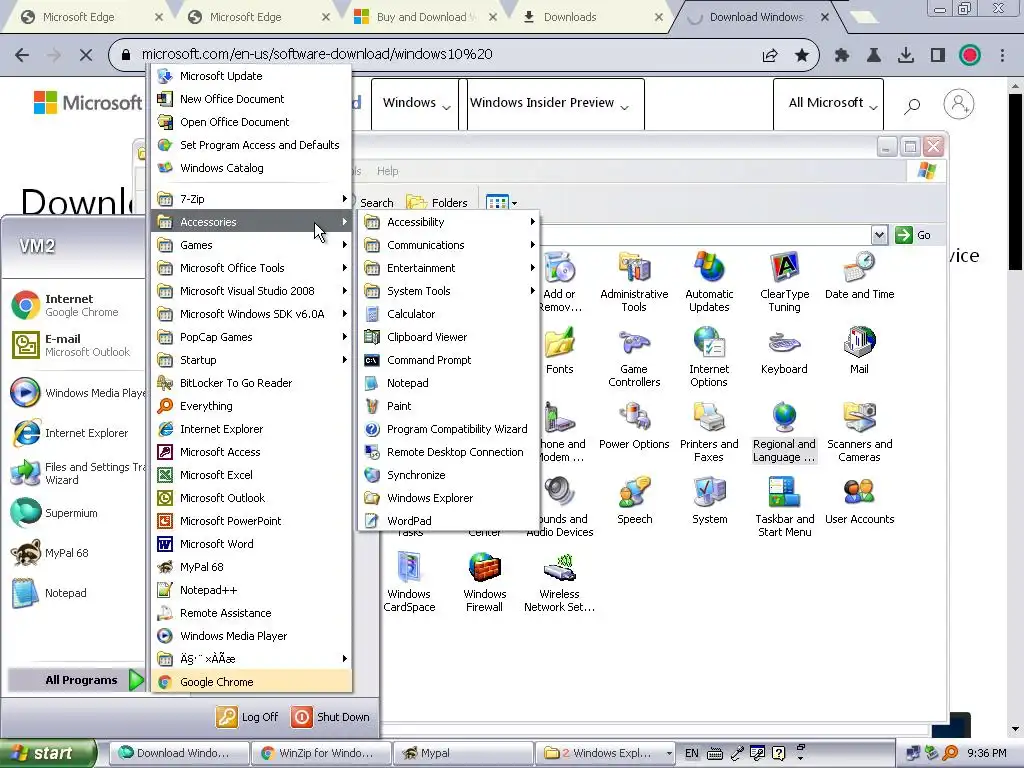Click the EN language bar indicator
The width and height of the screenshot is (1024, 768).
point(692,753)
